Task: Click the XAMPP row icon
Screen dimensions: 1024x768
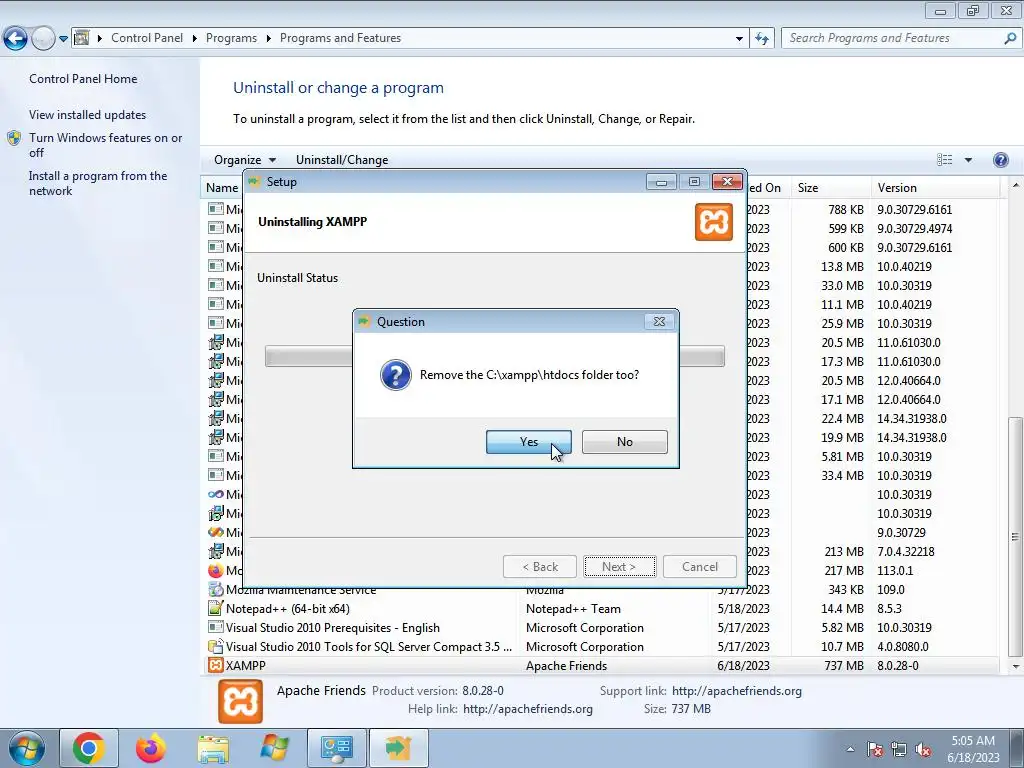Action: 216,665
